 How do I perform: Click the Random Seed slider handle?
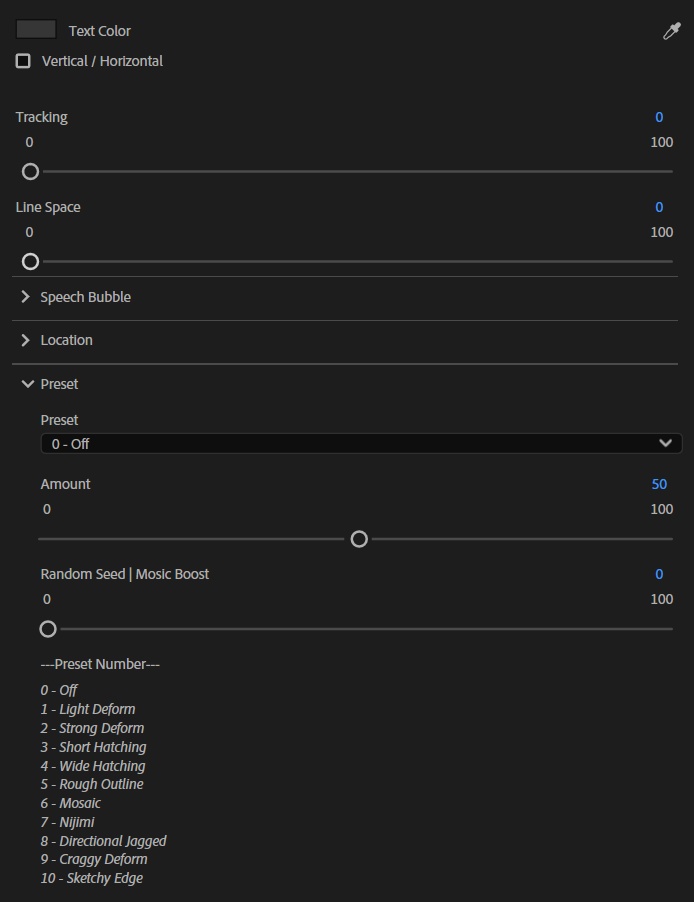(x=48, y=629)
